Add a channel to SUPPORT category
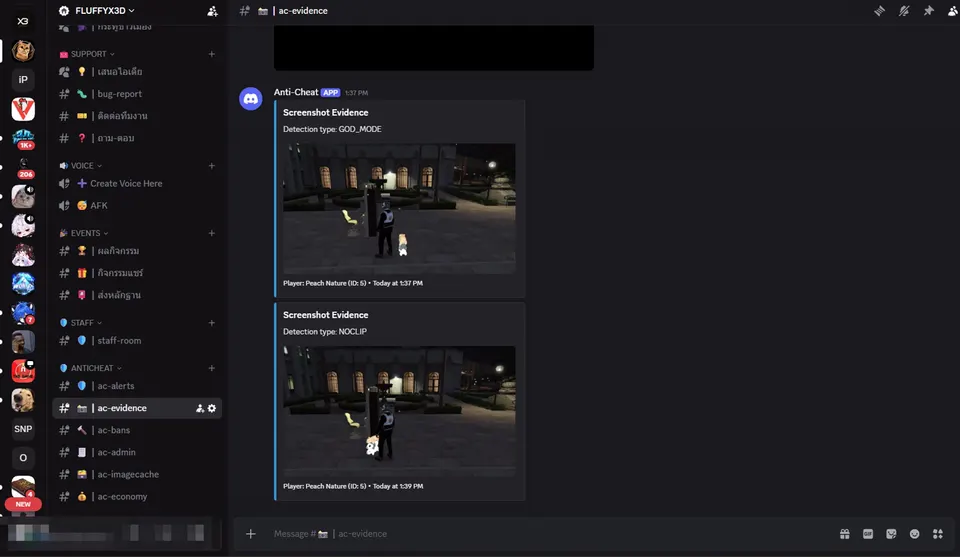960x557 pixels. (x=212, y=54)
